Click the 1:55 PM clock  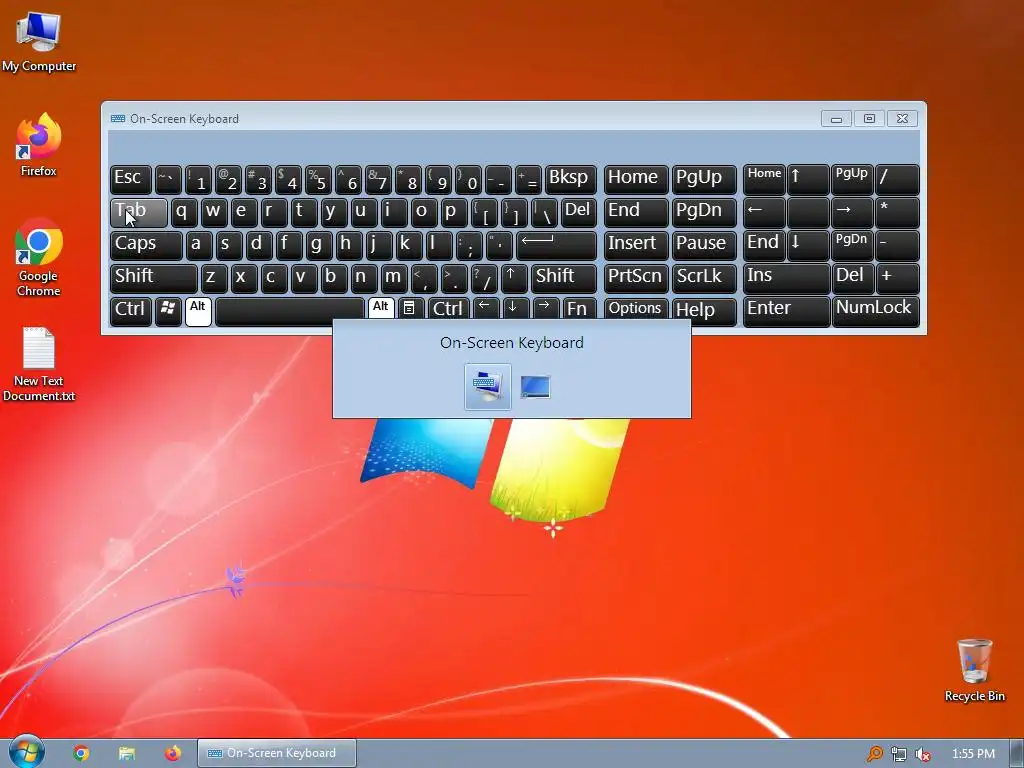pyautogui.click(x=973, y=754)
